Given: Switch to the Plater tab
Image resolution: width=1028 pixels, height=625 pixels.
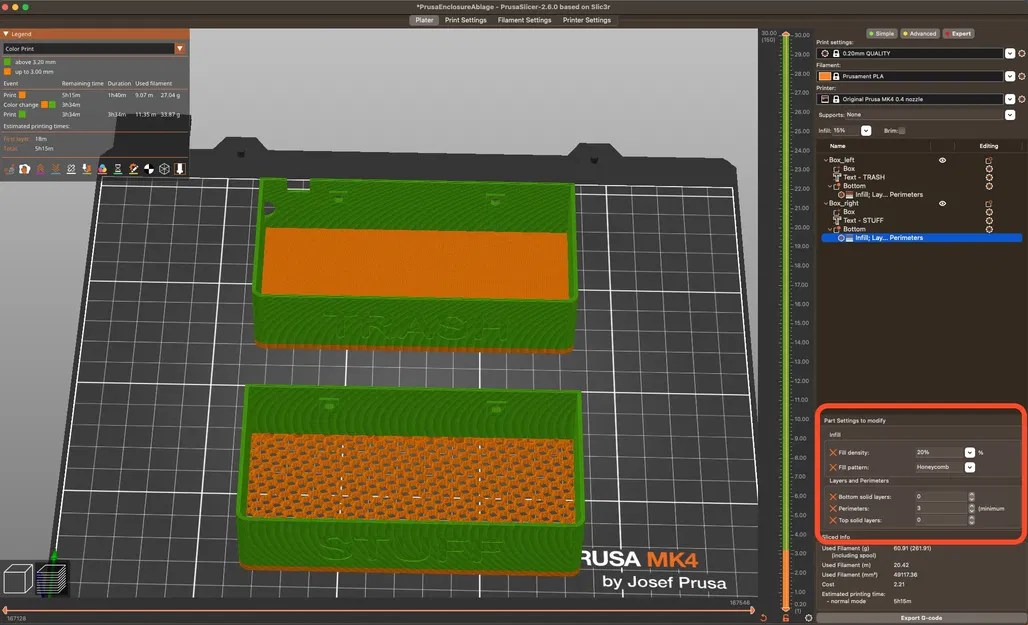Looking at the screenshot, I should 424,20.
